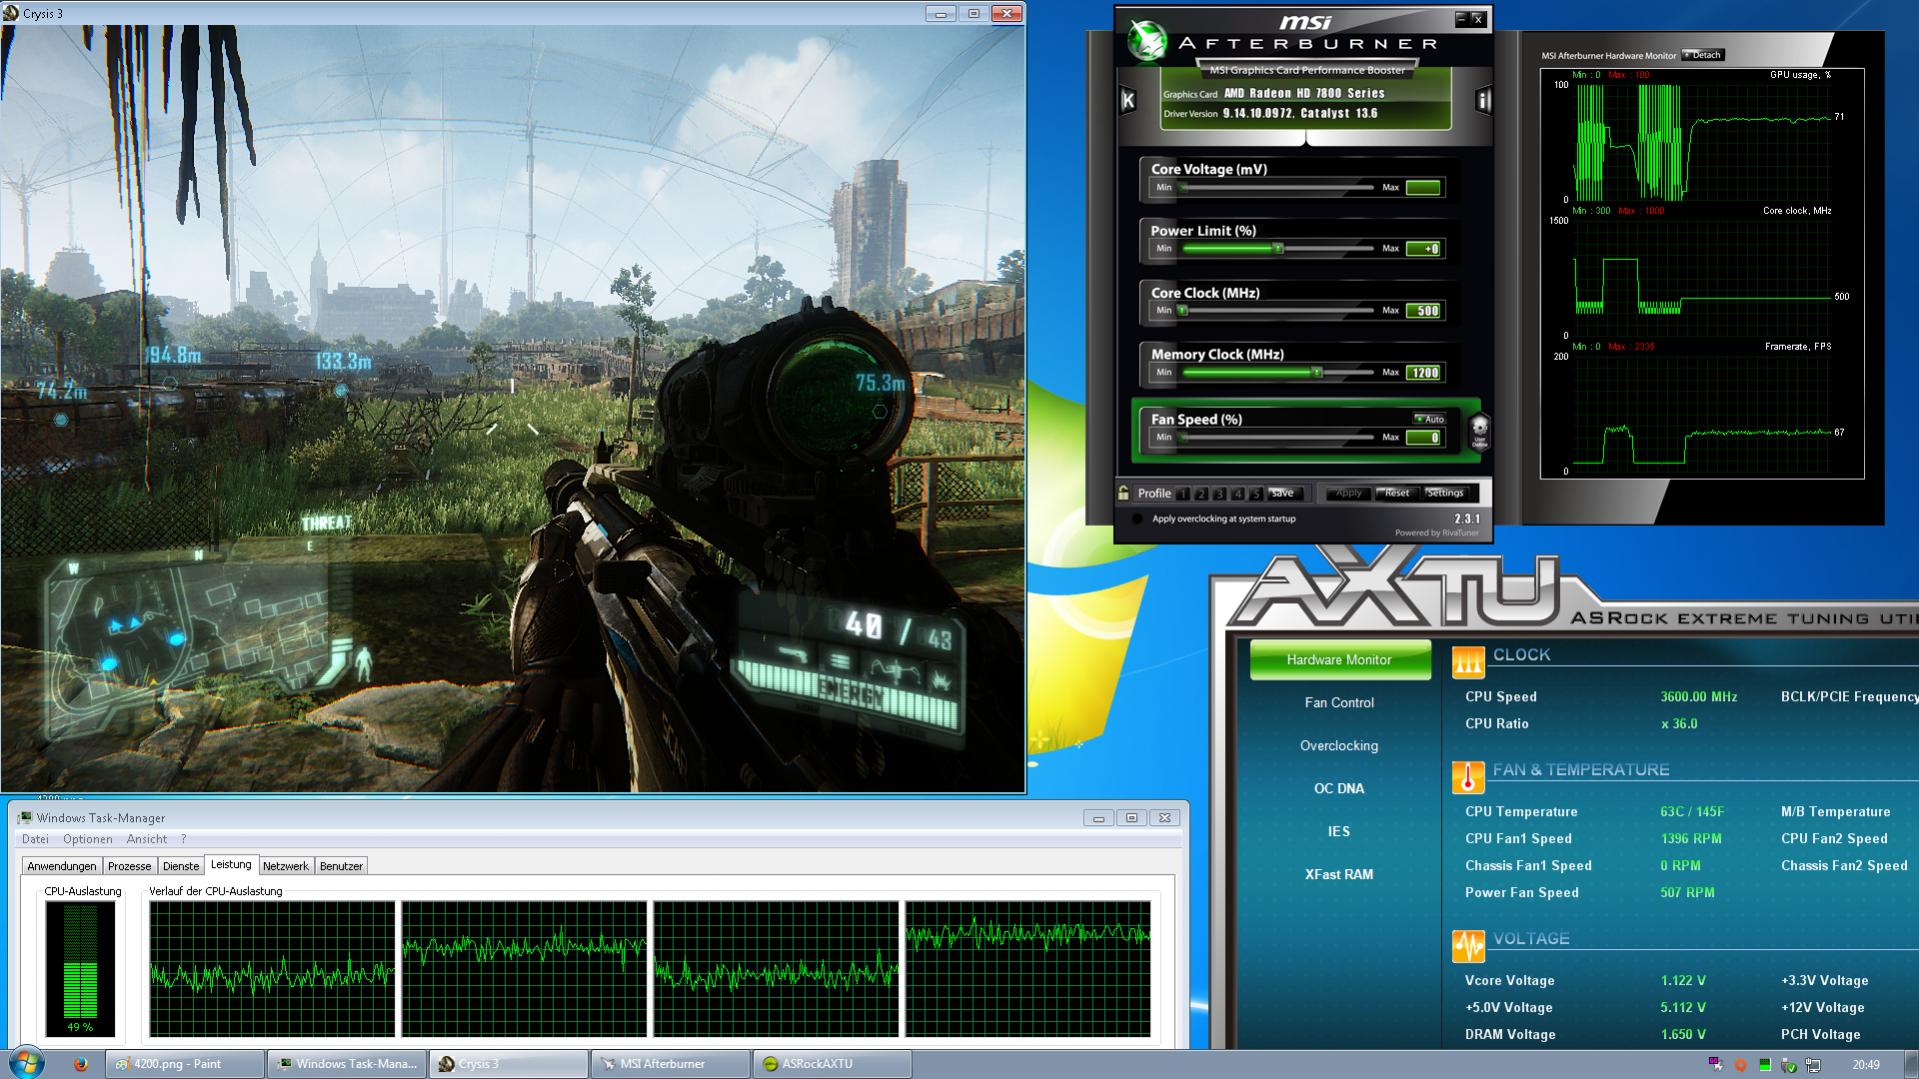
Task: Select Afterburner profile slot 5
Action: [x=1255, y=493]
